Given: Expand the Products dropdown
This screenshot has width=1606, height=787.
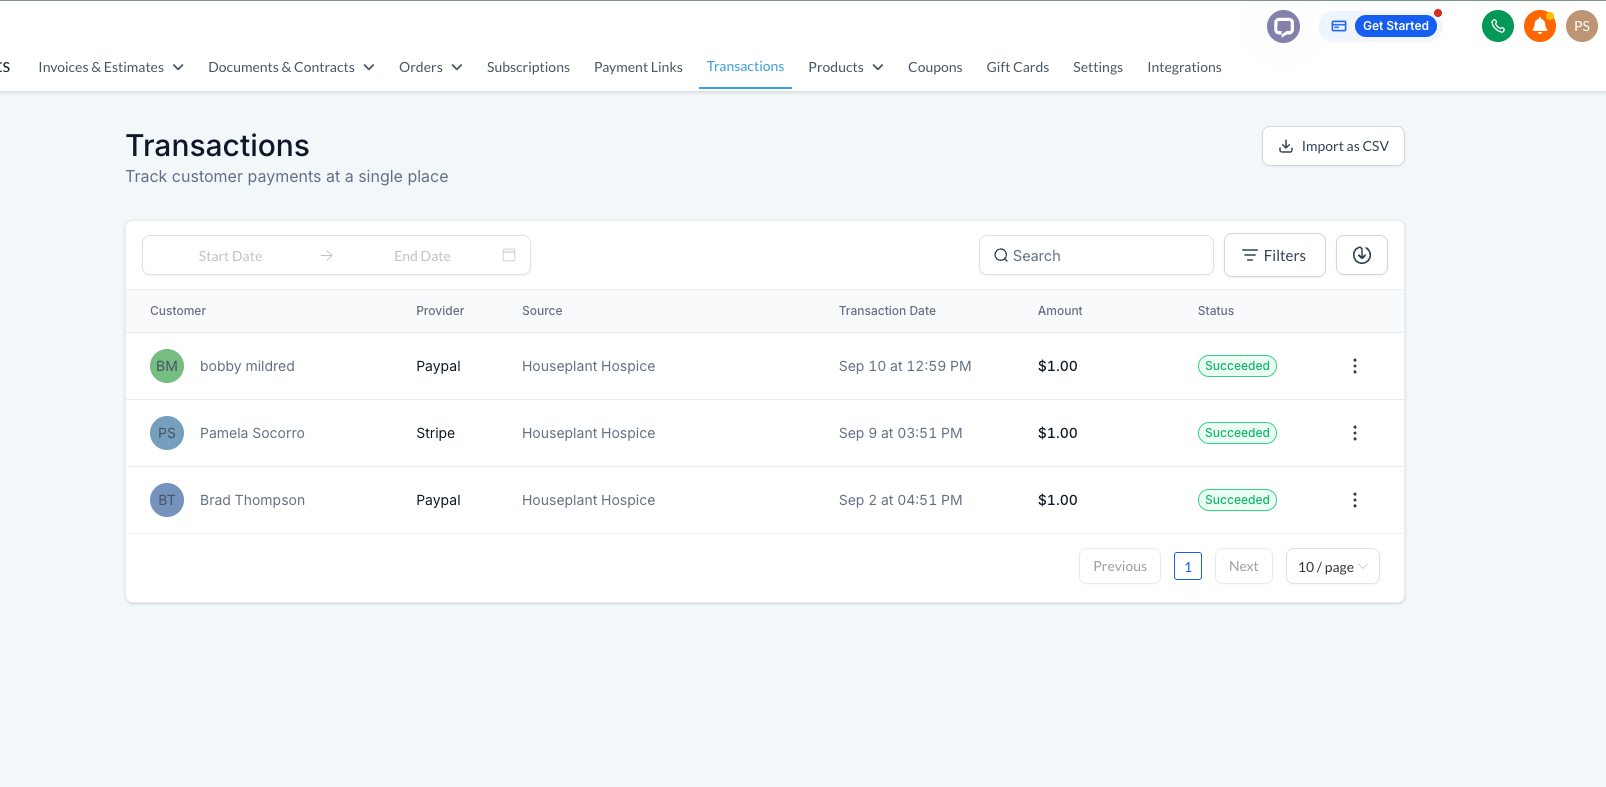Looking at the screenshot, I should coord(846,67).
